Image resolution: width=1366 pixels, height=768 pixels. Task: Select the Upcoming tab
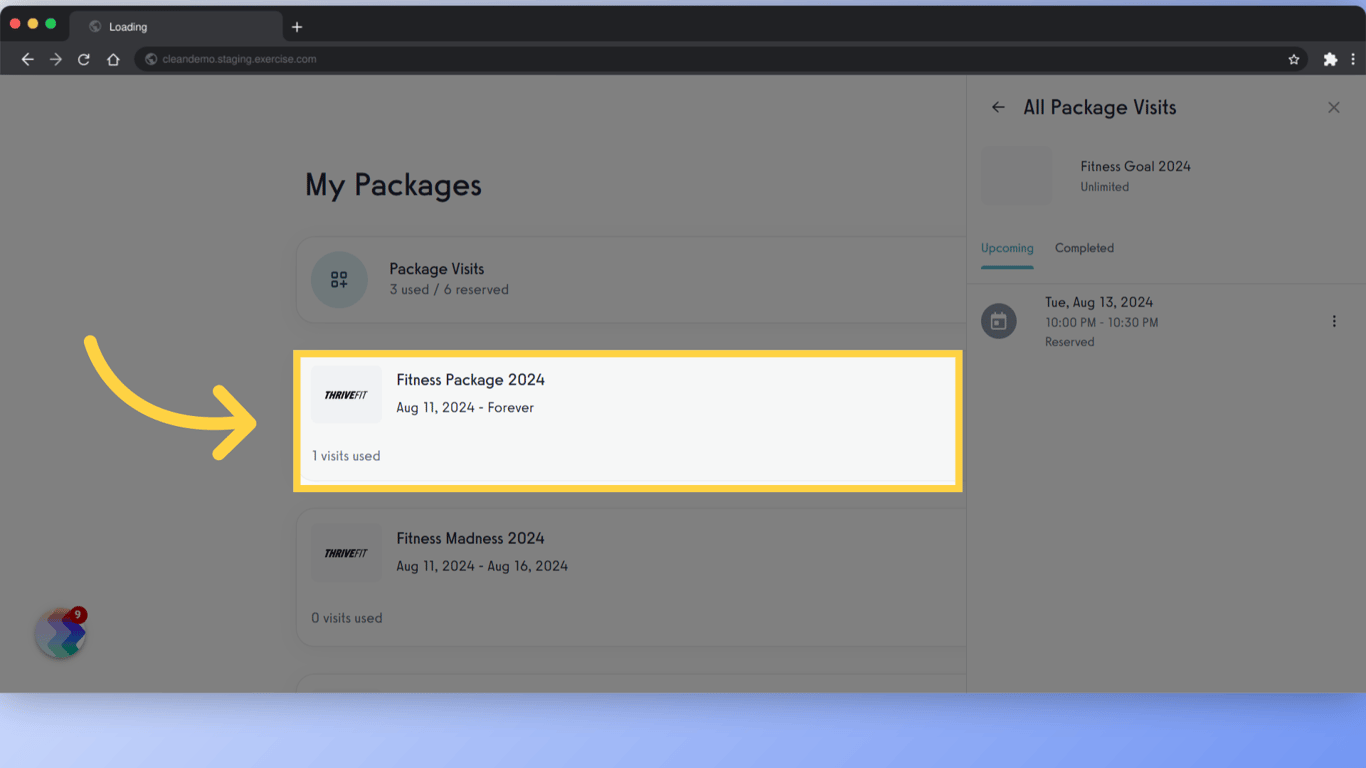pos(1007,248)
